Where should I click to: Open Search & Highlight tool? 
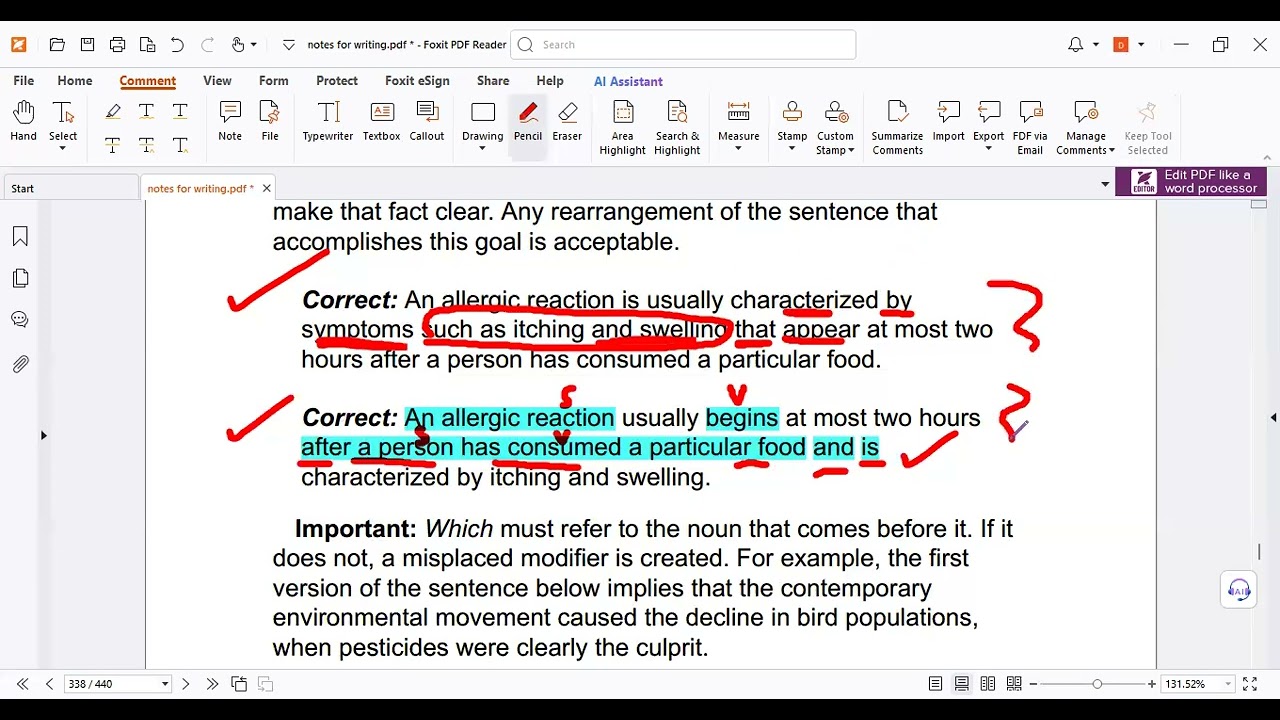pos(677,128)
